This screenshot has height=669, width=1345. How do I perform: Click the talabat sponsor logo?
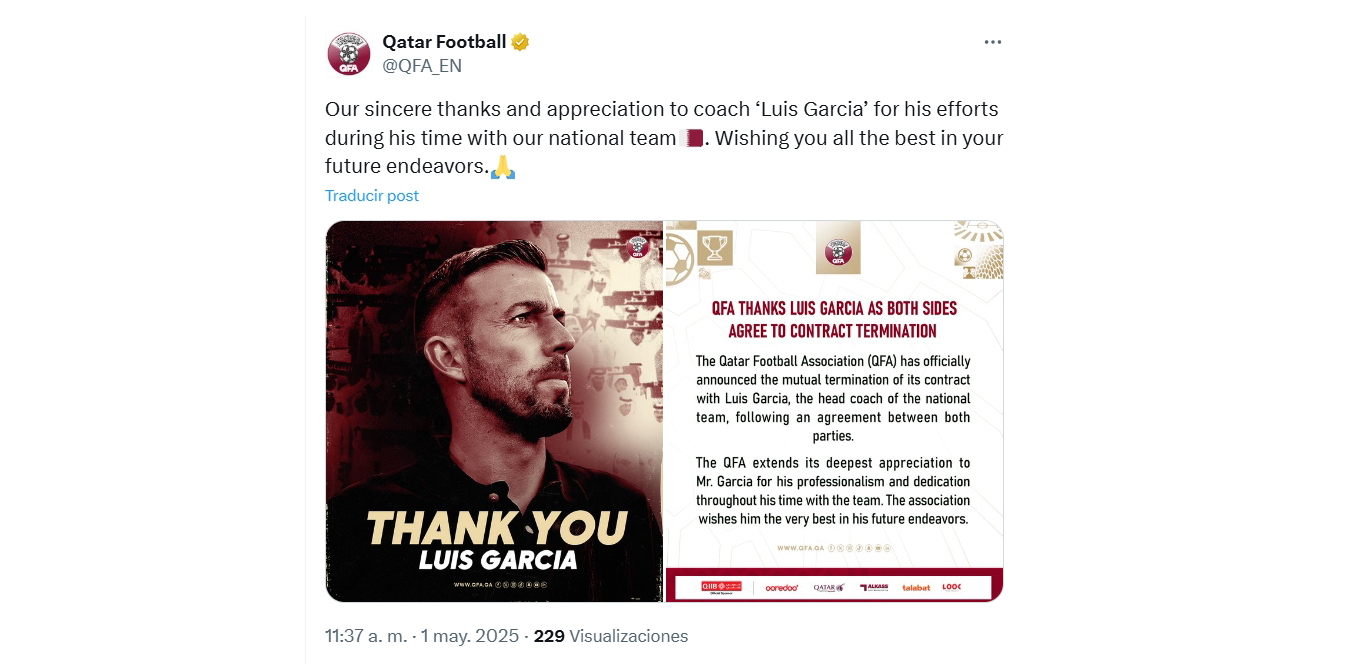915,588
